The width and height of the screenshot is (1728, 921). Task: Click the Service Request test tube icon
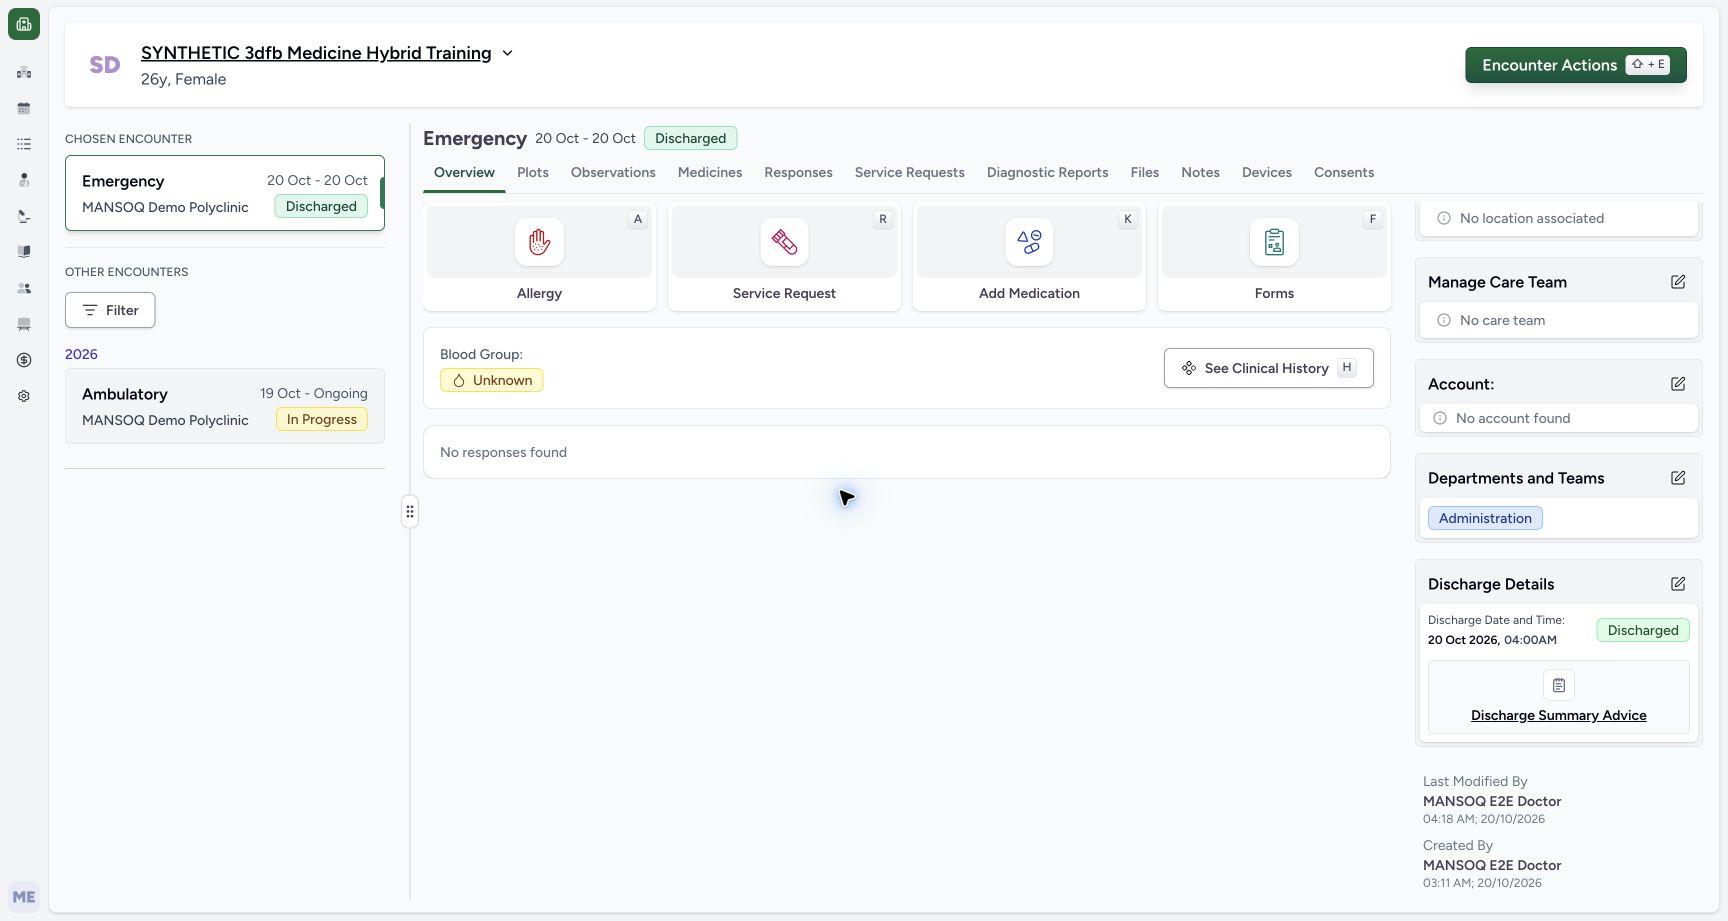(784, 242)
